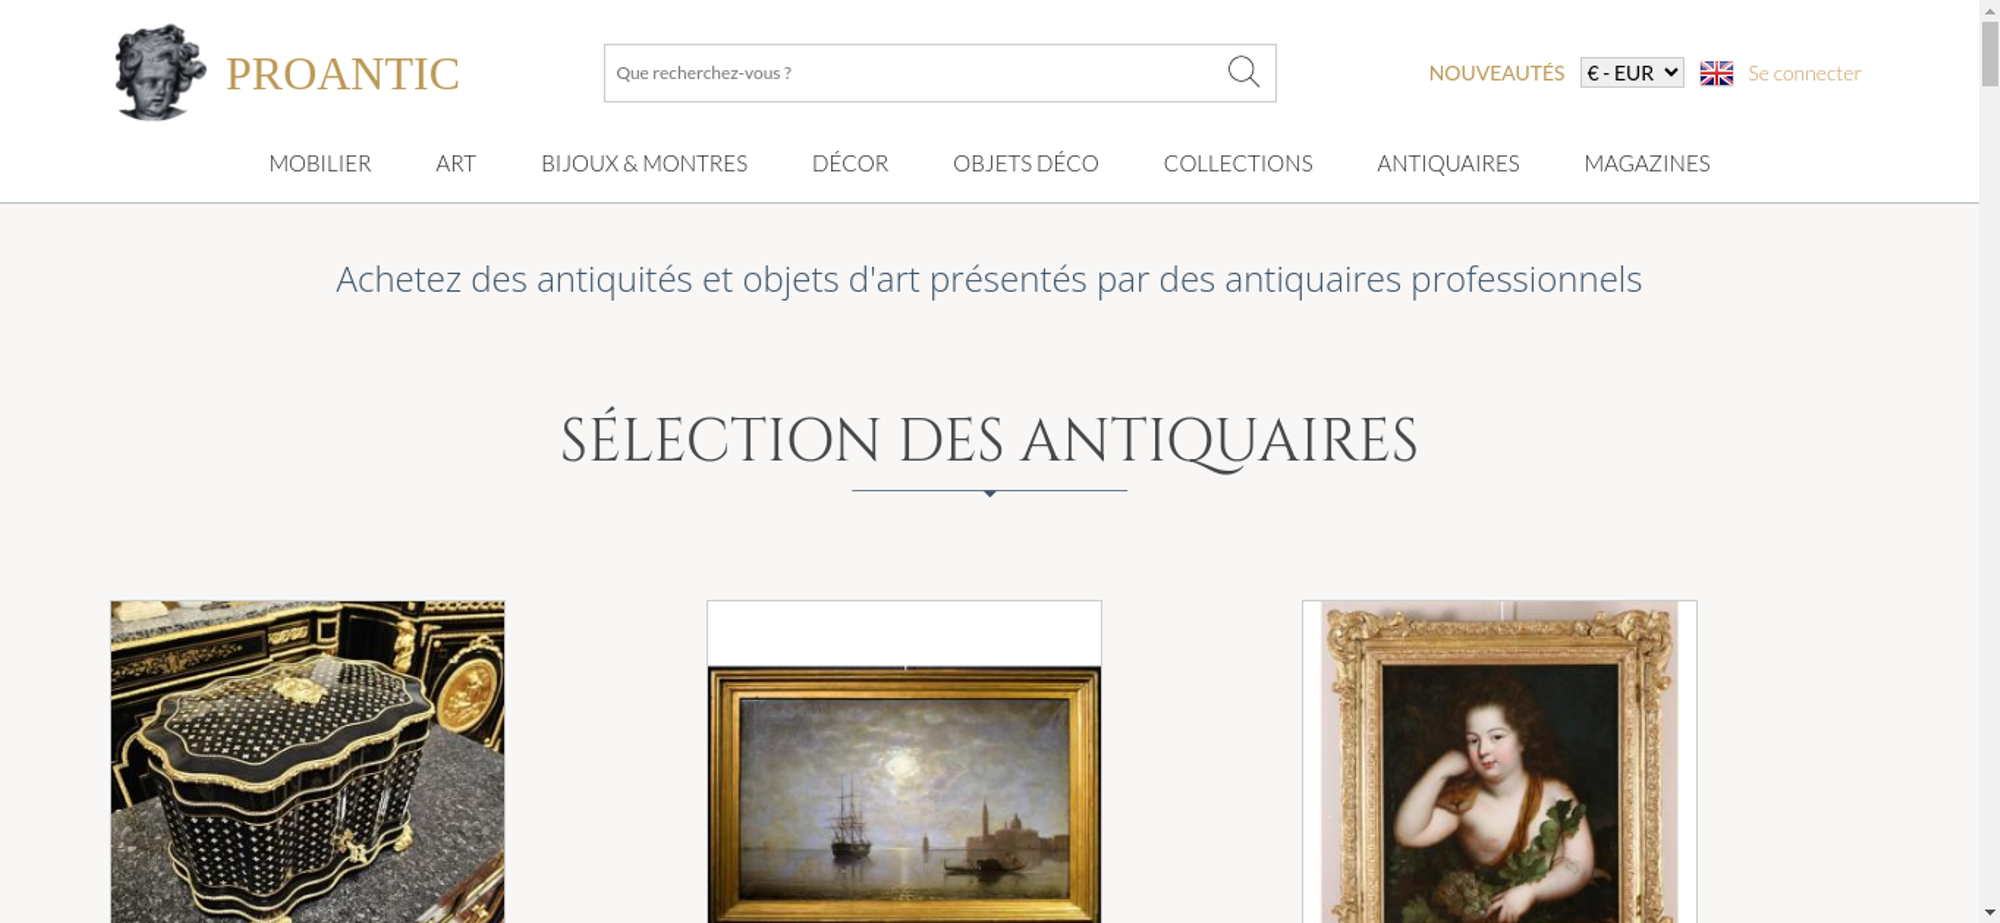This screenshot has height=923, width=2000.
Task: Click the Proantic cherub head logo
Action: [x=159, y=72]
